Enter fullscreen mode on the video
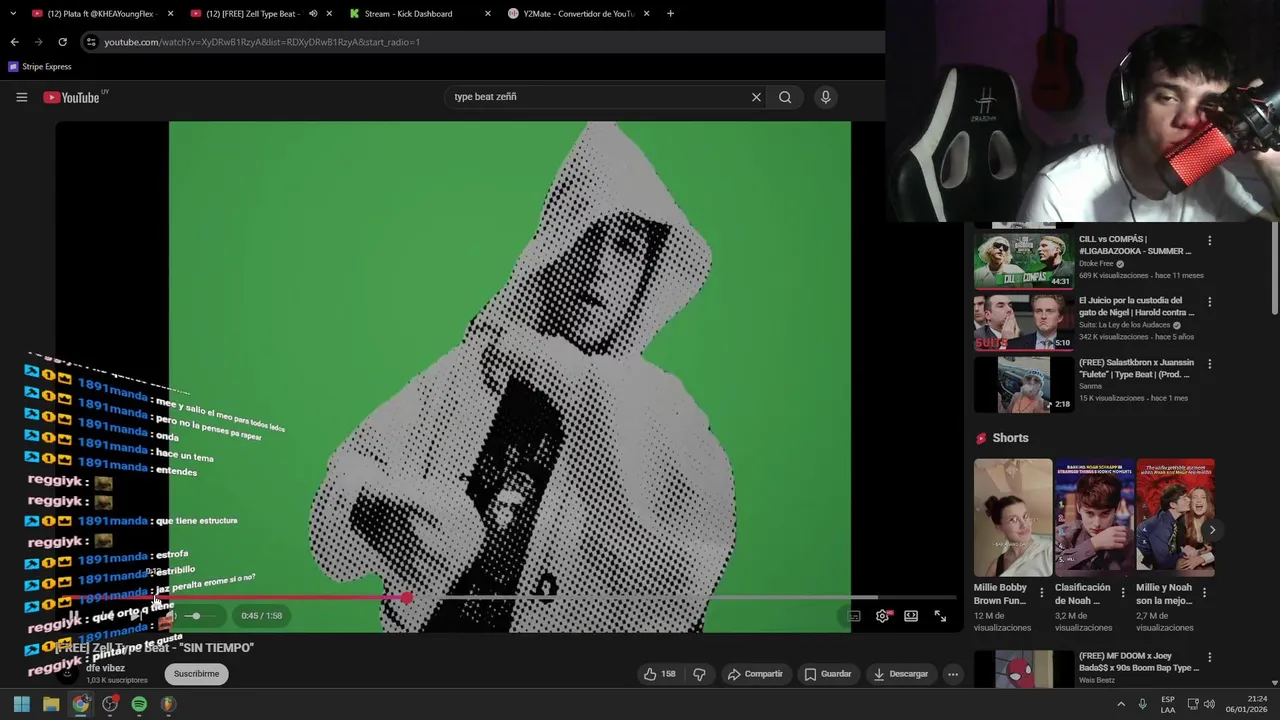 (x=940, y=616)
